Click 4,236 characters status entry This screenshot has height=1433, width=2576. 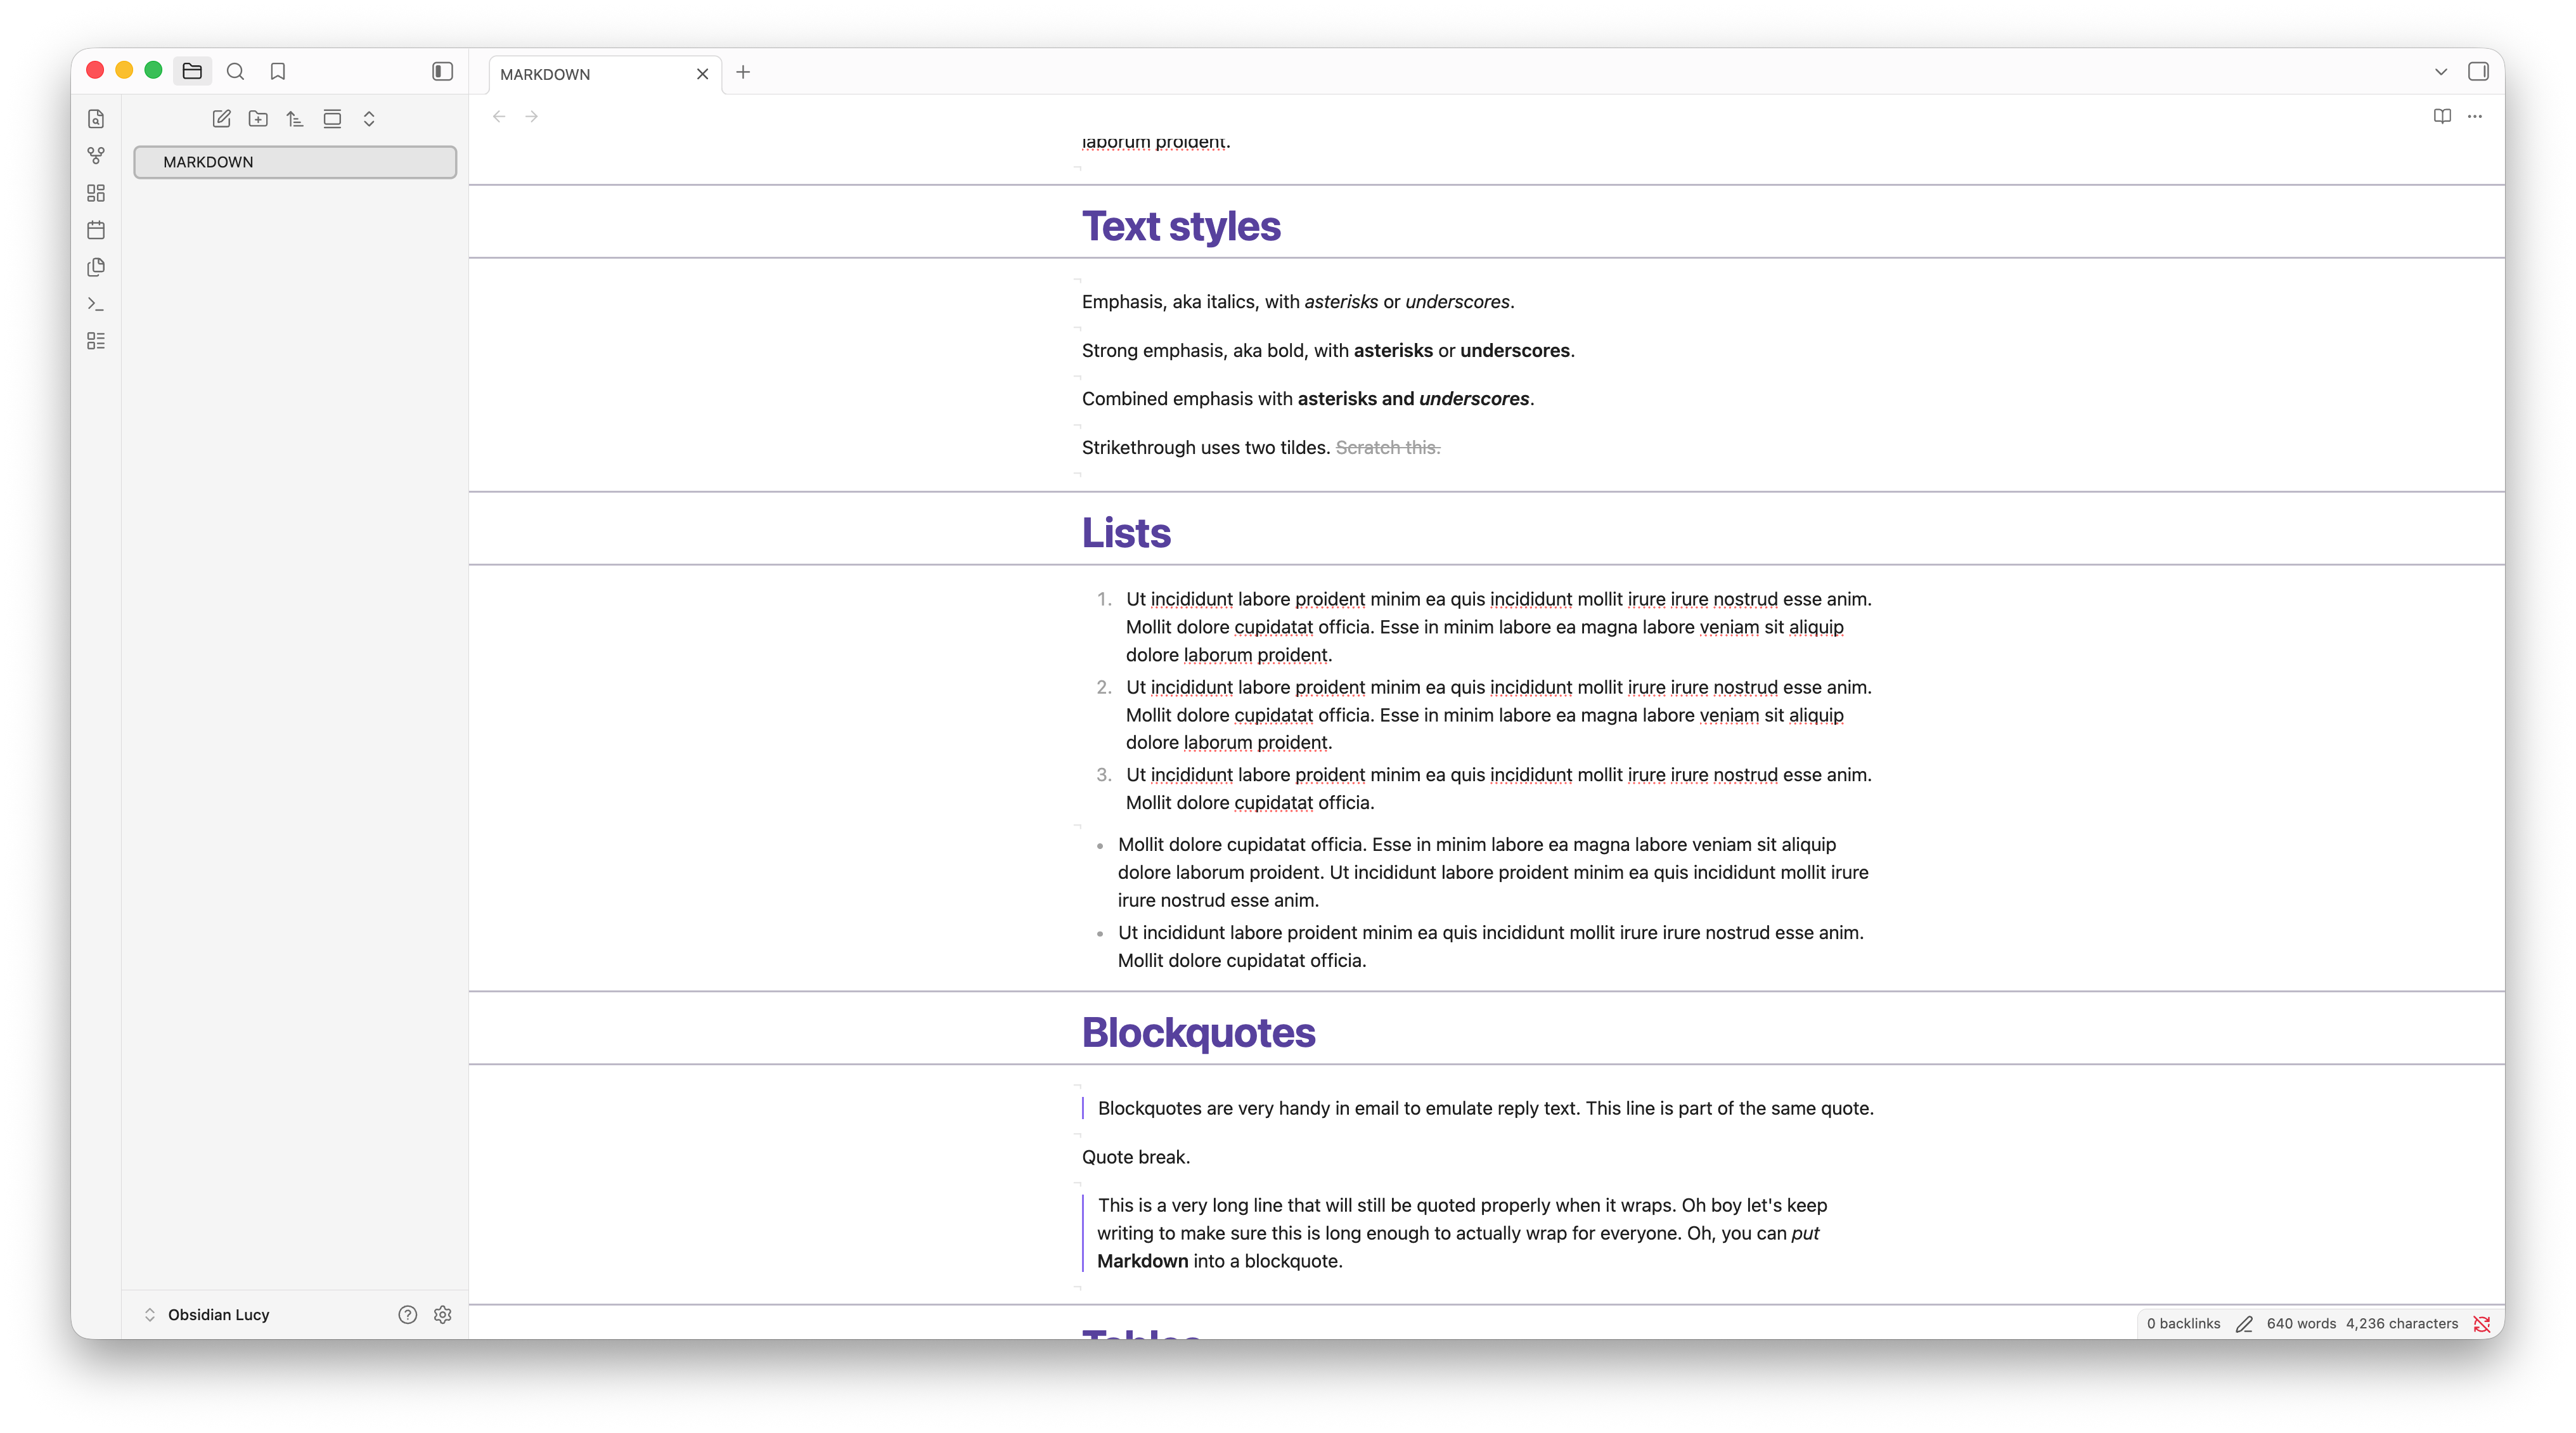2402,1323
